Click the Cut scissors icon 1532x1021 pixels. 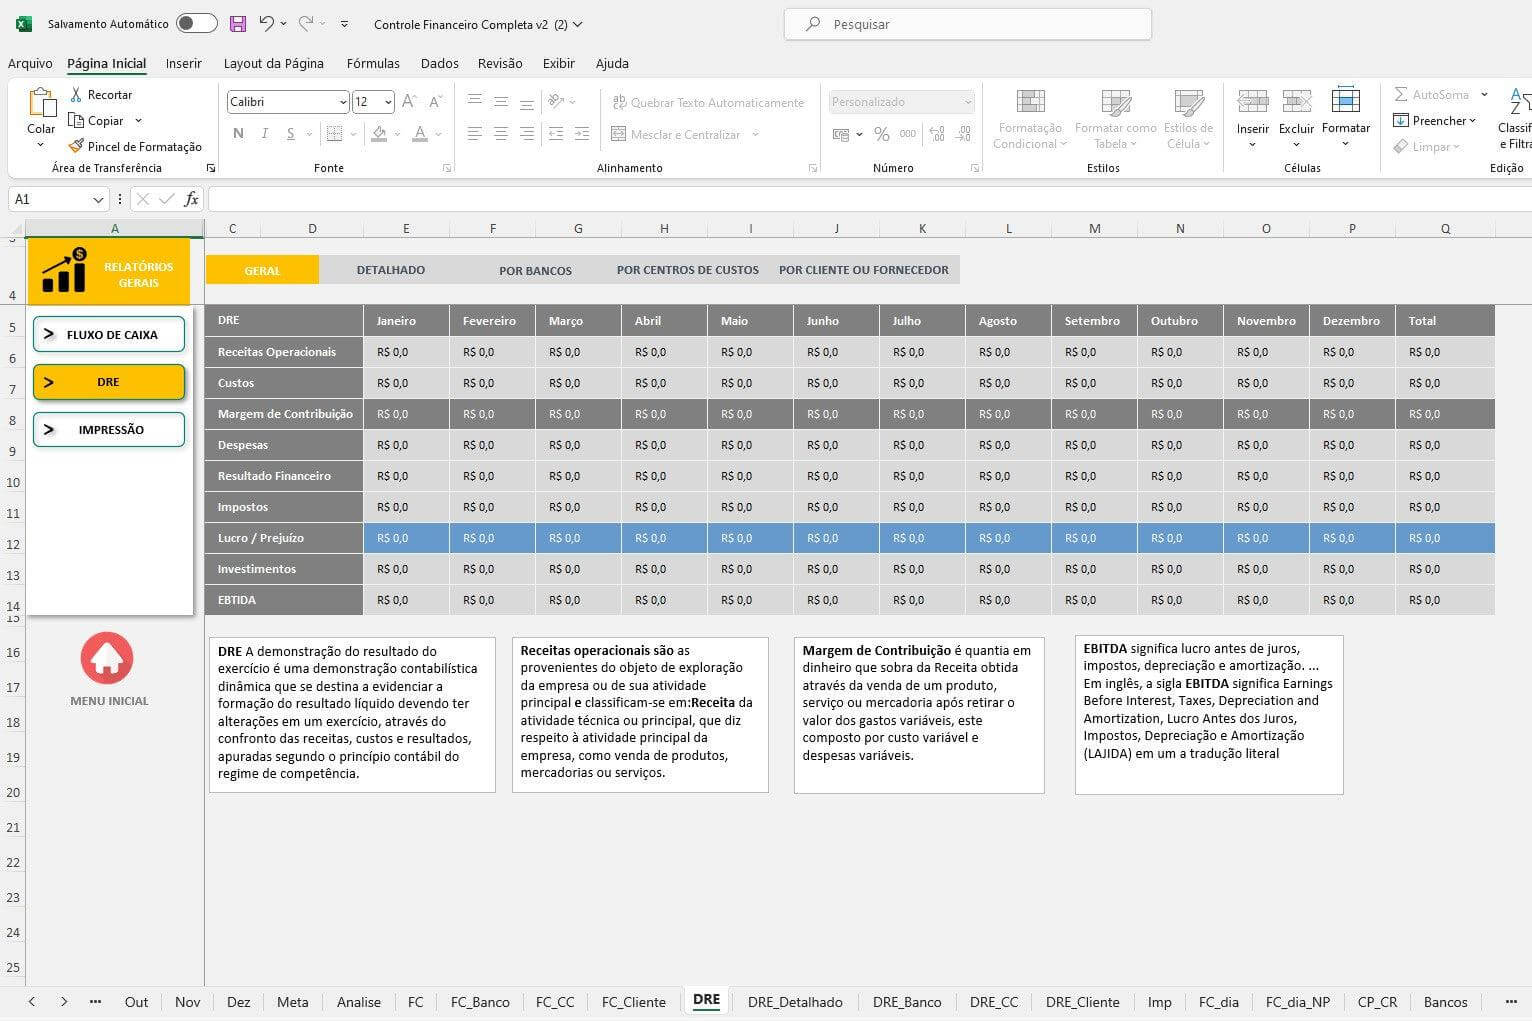pos(76,94)
